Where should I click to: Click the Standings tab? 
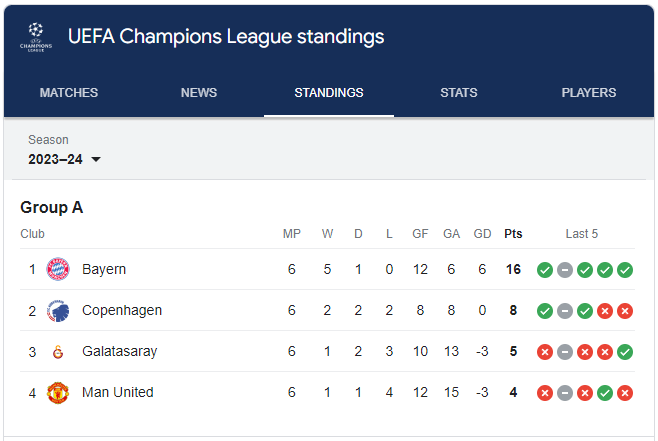click(329, 93)
